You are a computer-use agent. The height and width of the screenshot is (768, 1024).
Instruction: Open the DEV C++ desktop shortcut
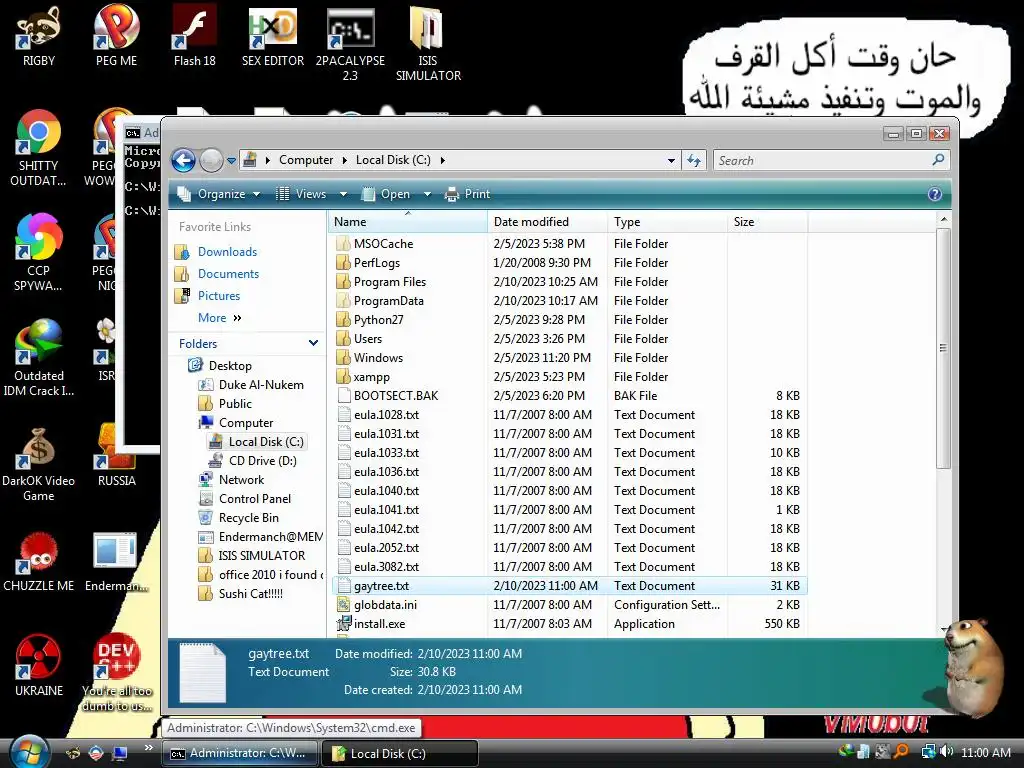click(x=117, y=673)
